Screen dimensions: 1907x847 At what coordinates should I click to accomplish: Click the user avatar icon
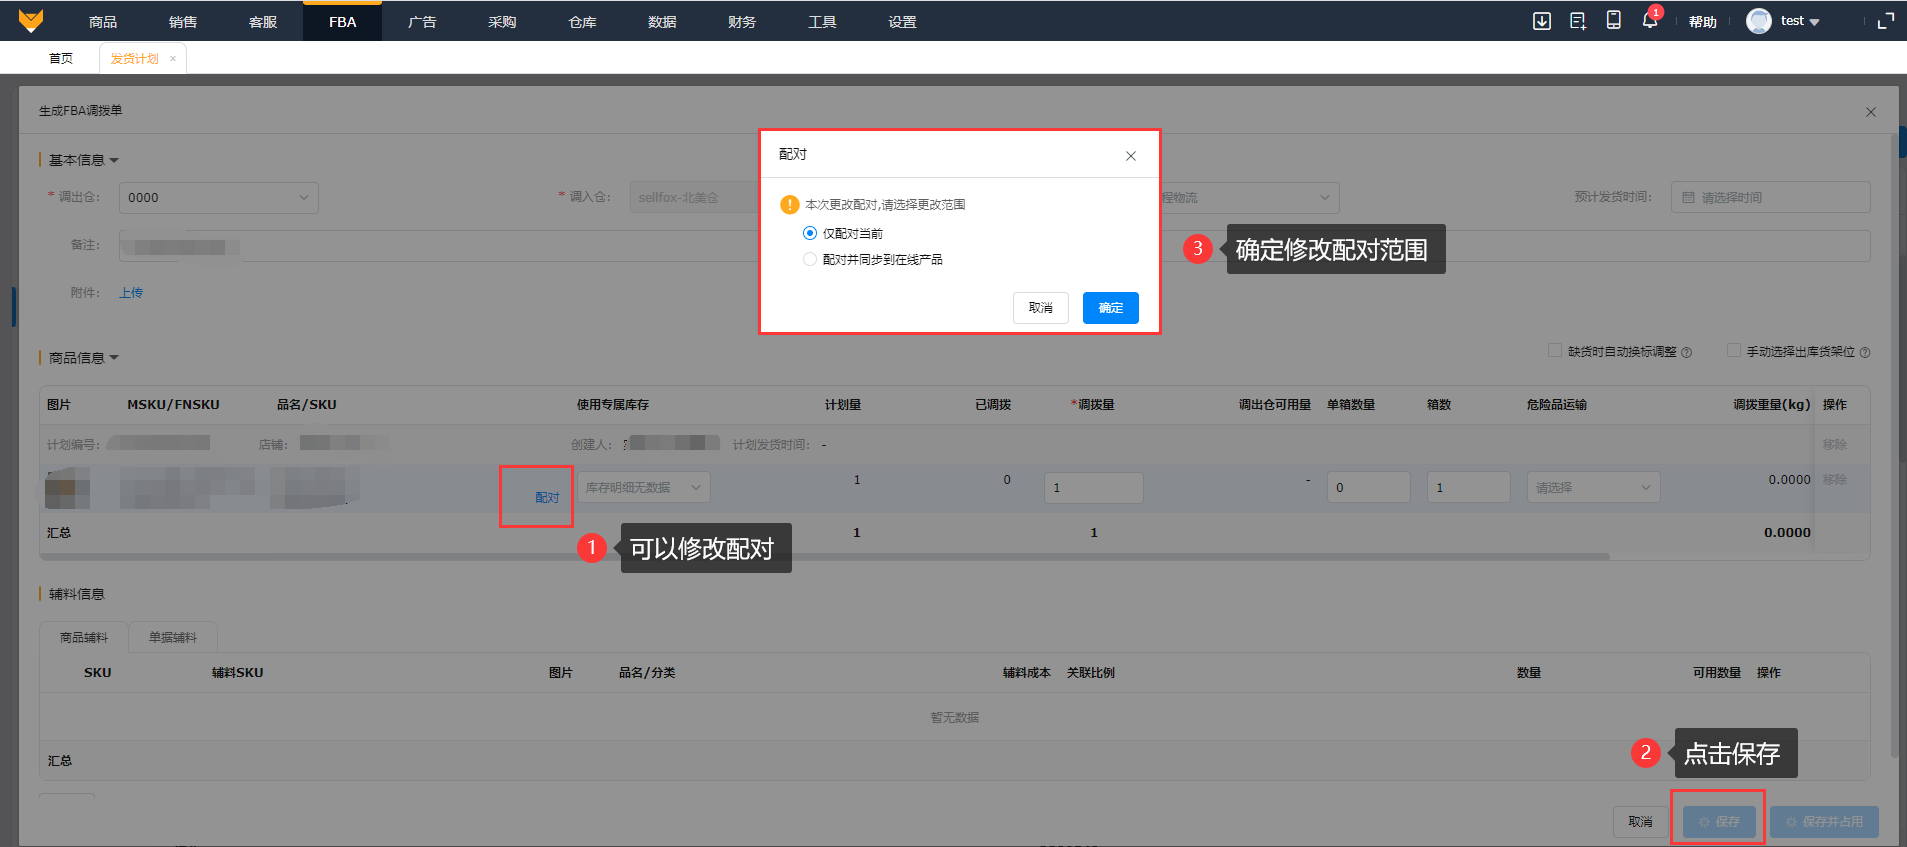pos(1758,21)
